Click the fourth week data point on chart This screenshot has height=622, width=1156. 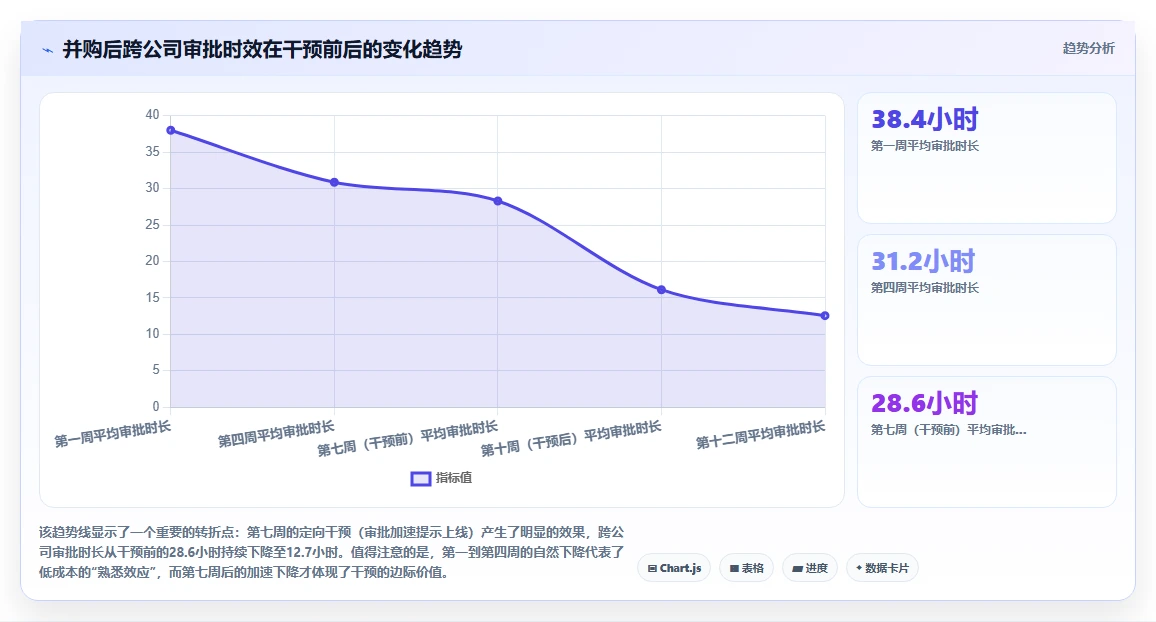pyautogui.click(x=334, y=182)
